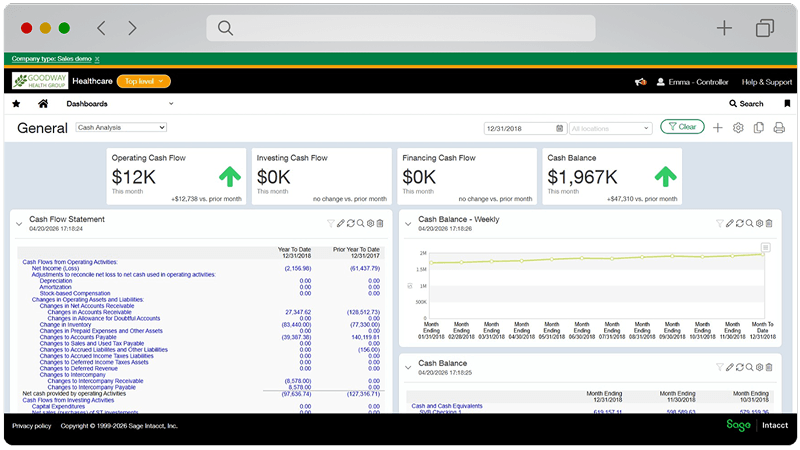800x450 pixels.
Task: Go to the home icon
Action: (x=43, y=104)
